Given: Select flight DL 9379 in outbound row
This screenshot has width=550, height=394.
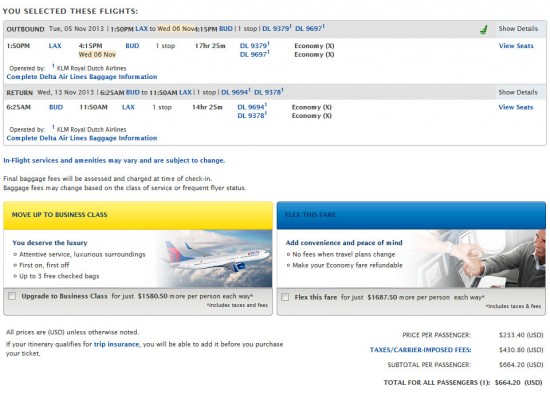Looking at the screenshot, I should coord(254,46).
